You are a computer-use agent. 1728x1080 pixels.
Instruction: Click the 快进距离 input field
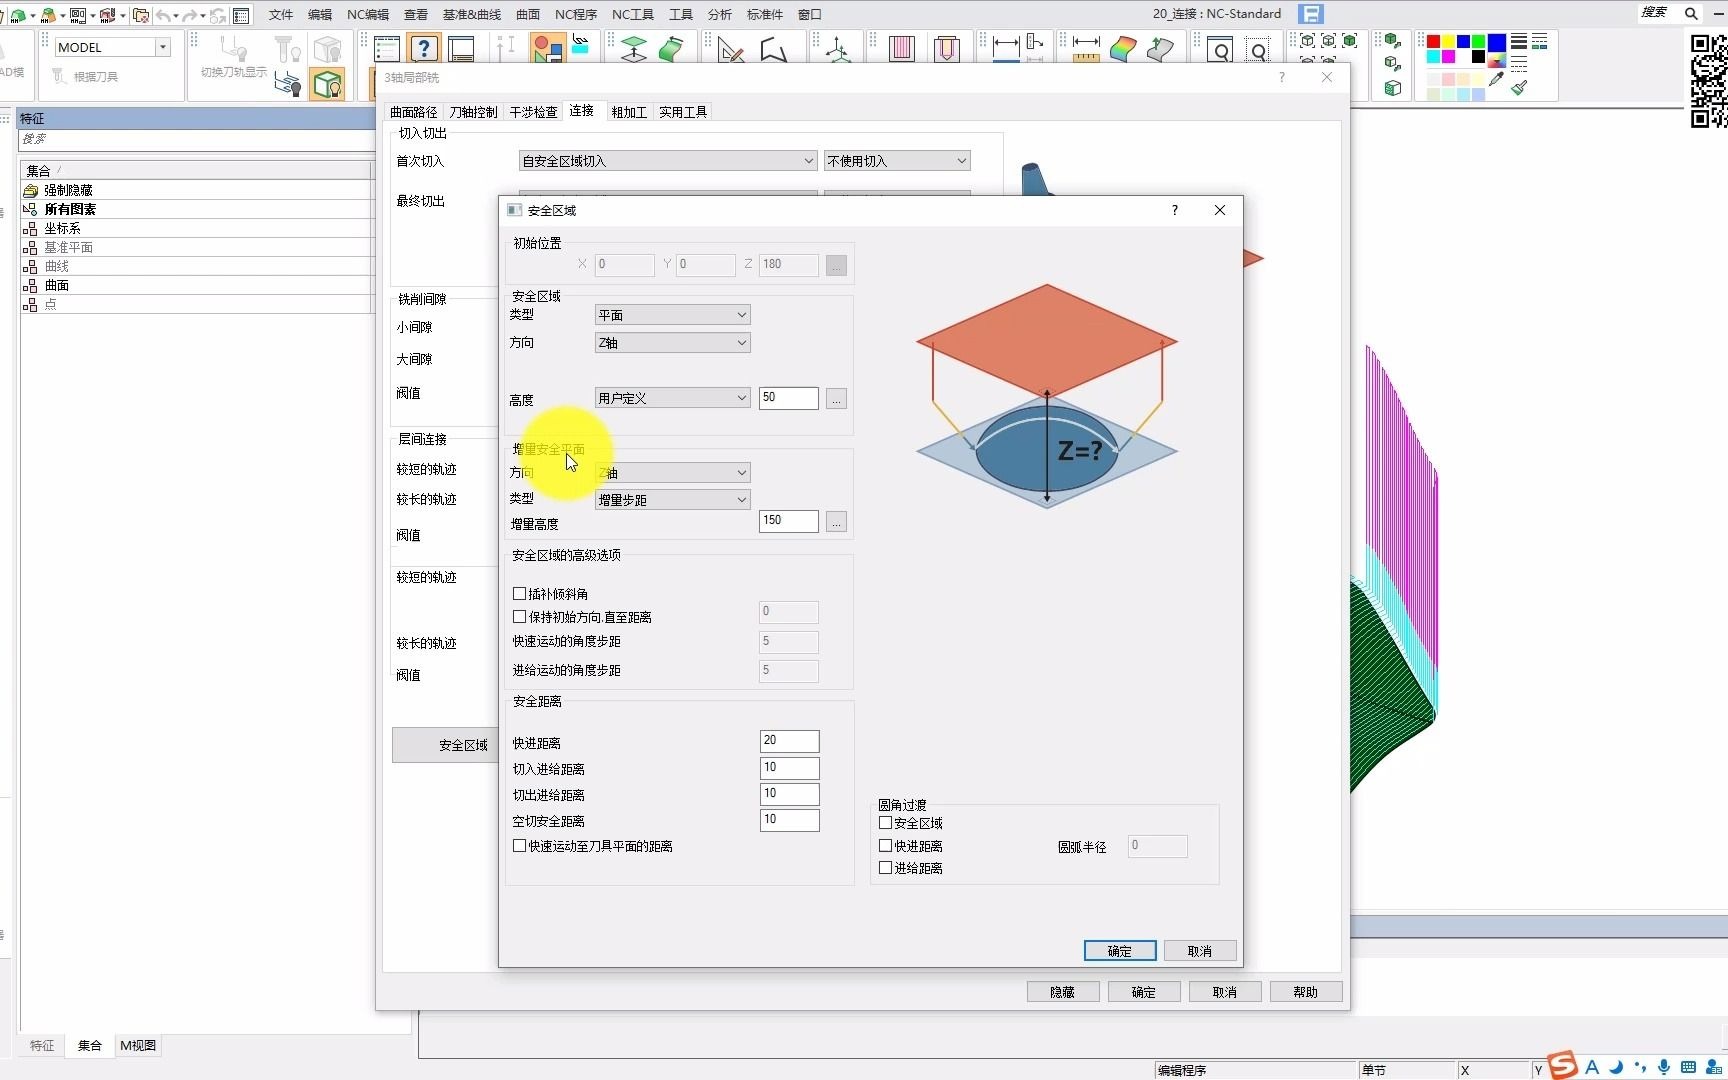(789, 741)
